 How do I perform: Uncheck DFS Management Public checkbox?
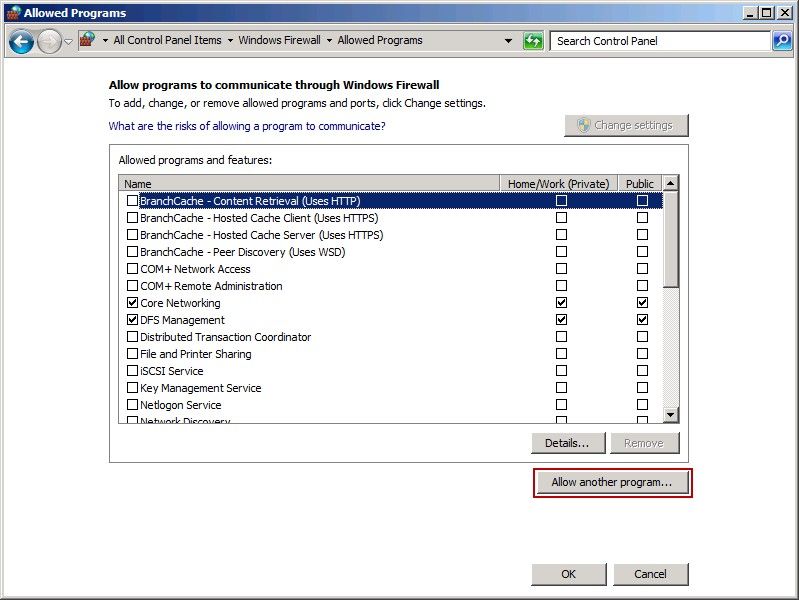[643, 320]
